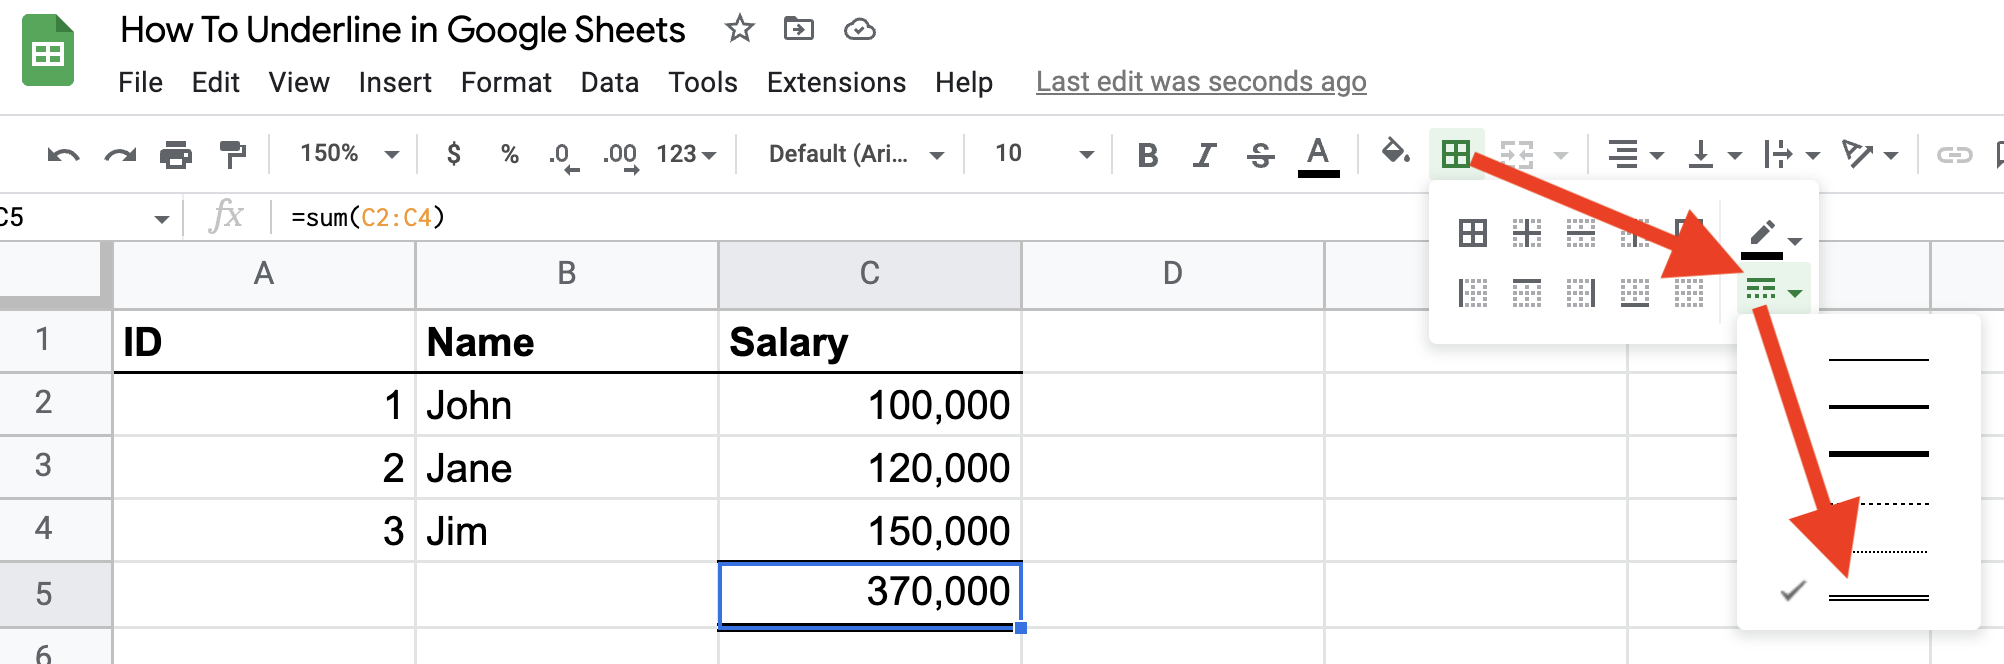Star the document title
This screenshot has width=2004, height=664.
coord(740,29)
